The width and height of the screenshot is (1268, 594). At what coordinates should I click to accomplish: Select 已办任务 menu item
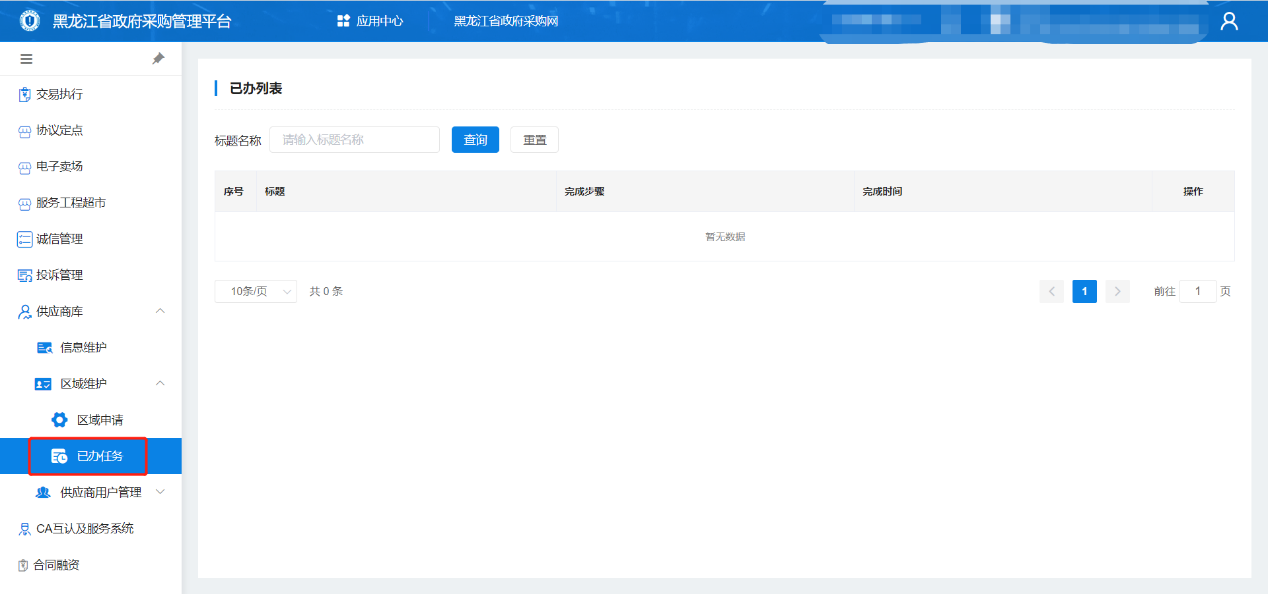[99, 456]
